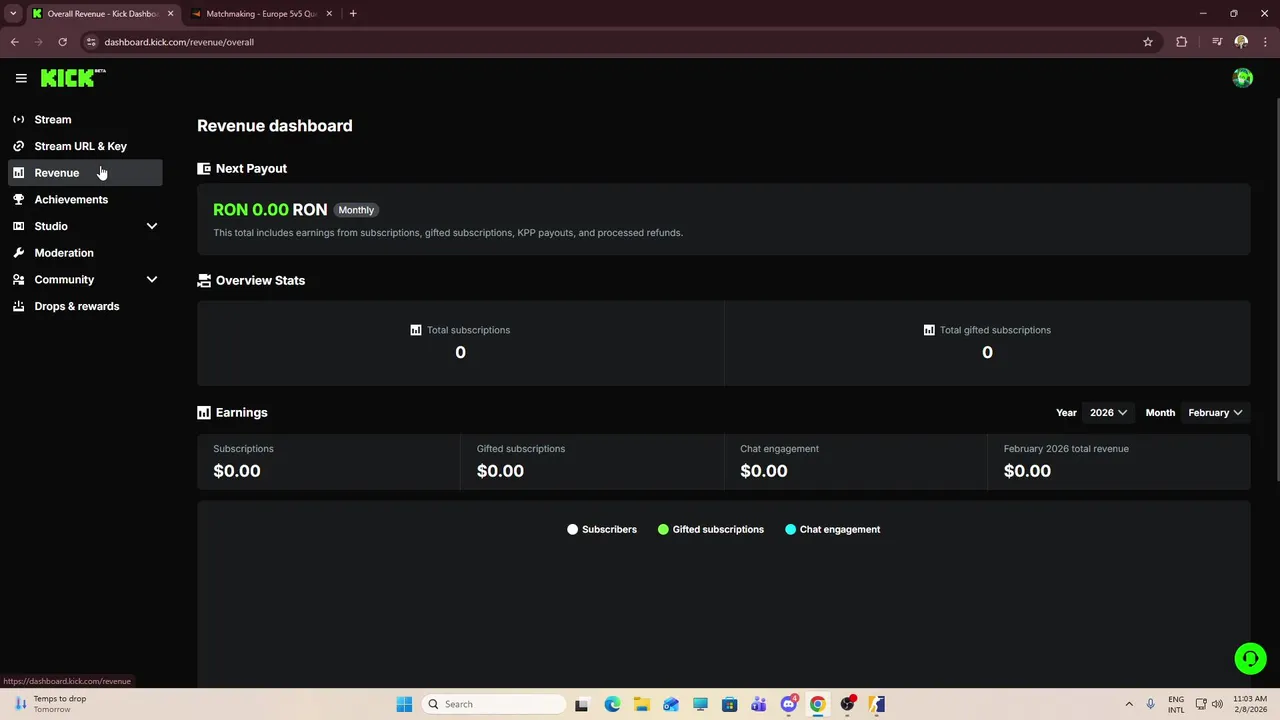Open Microsoft Edge from taskbar

tap(612, 704)
